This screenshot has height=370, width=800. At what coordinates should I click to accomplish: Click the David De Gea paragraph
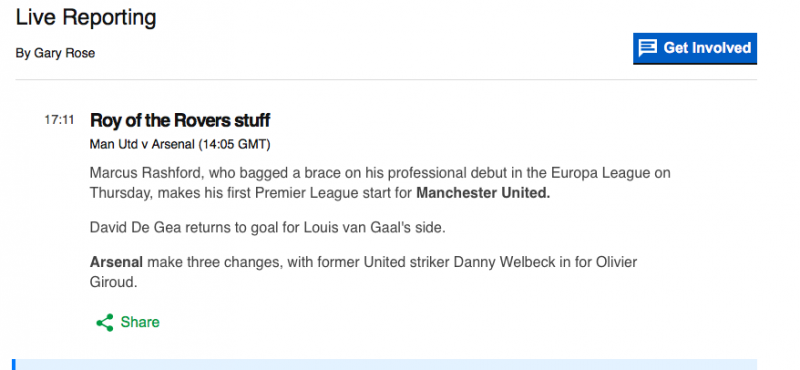click(x=268, y=228)
